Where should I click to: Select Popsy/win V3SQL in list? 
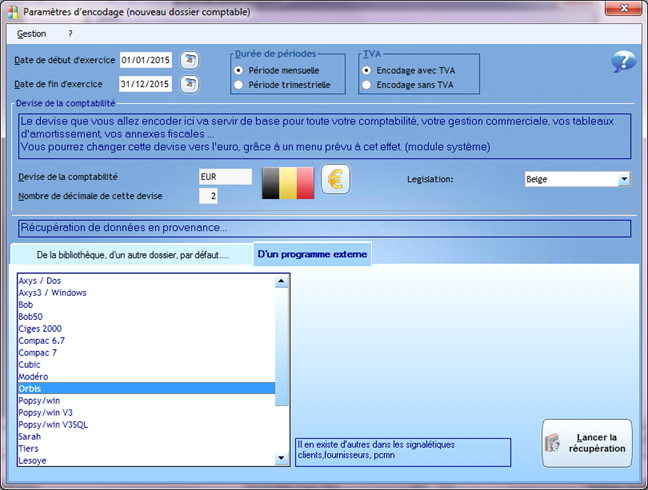coord(147,424)
